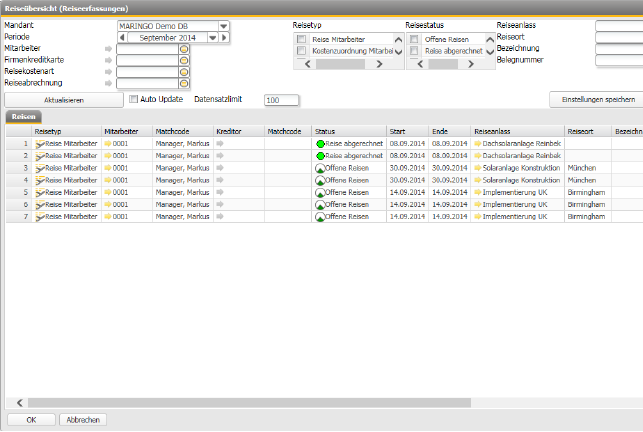The height and width of the screenshot is (432, 643).
Task: Click the round icon next to Reiseabrechnung field
Action: [184, 84]
